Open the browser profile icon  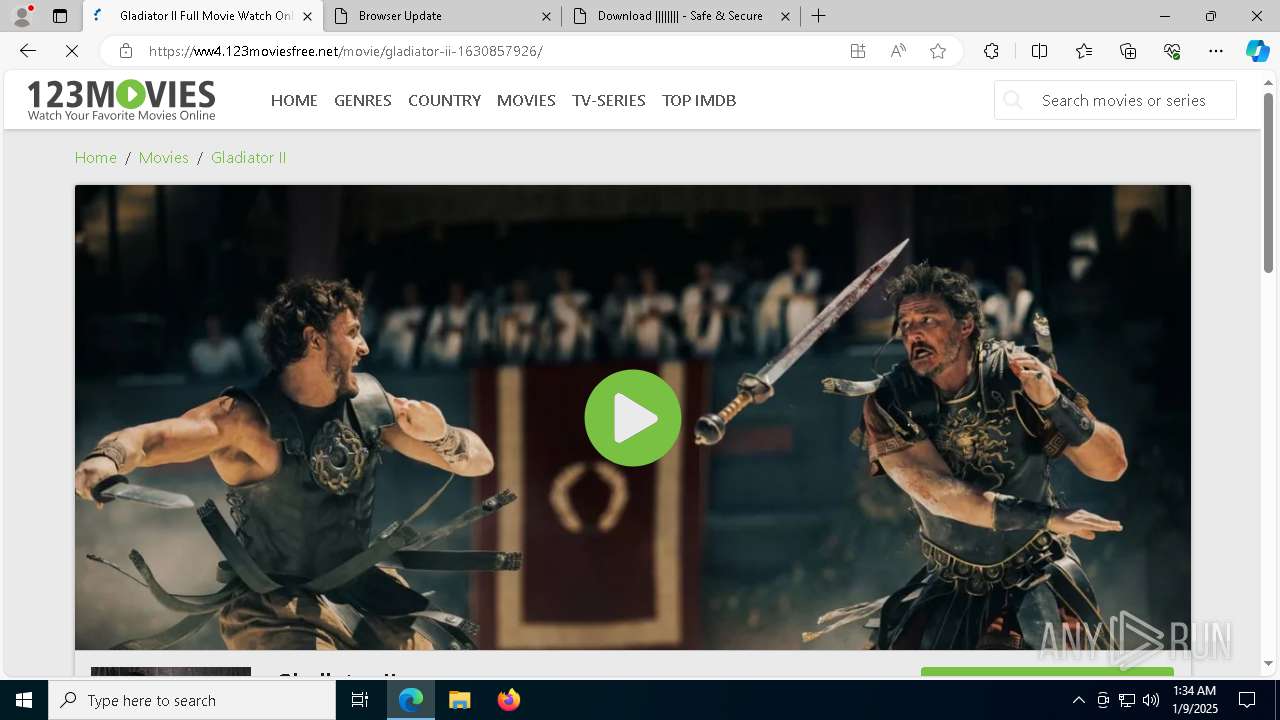pos(21,16)
